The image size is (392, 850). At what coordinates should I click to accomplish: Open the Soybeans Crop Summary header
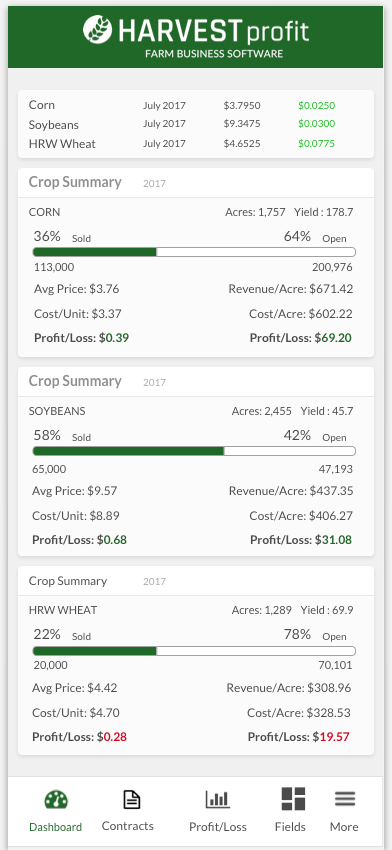tap(196, 382)
